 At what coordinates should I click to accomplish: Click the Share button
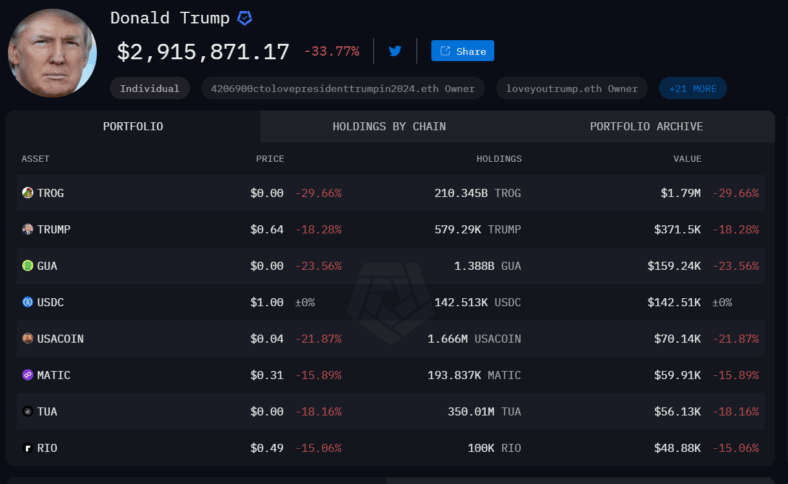[462, 51]
